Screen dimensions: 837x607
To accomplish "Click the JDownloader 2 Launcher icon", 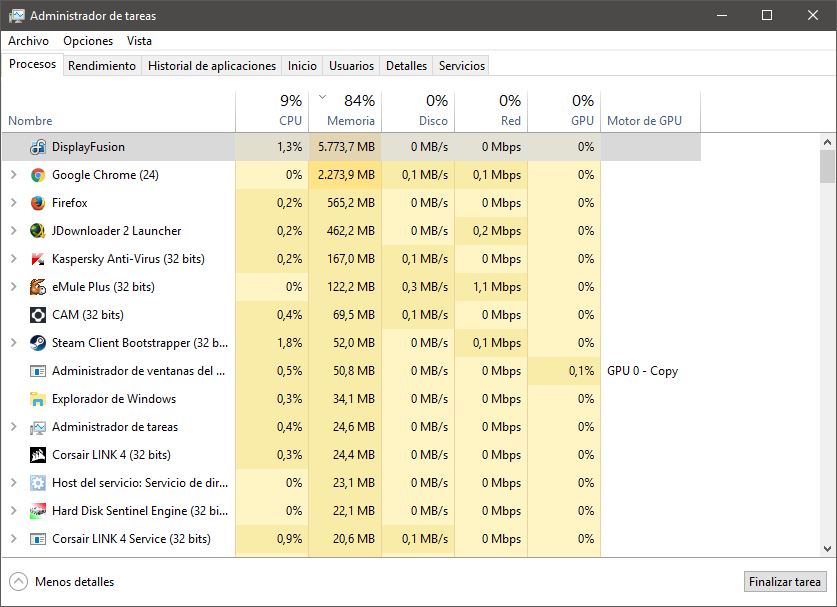I will coord(38,231).
